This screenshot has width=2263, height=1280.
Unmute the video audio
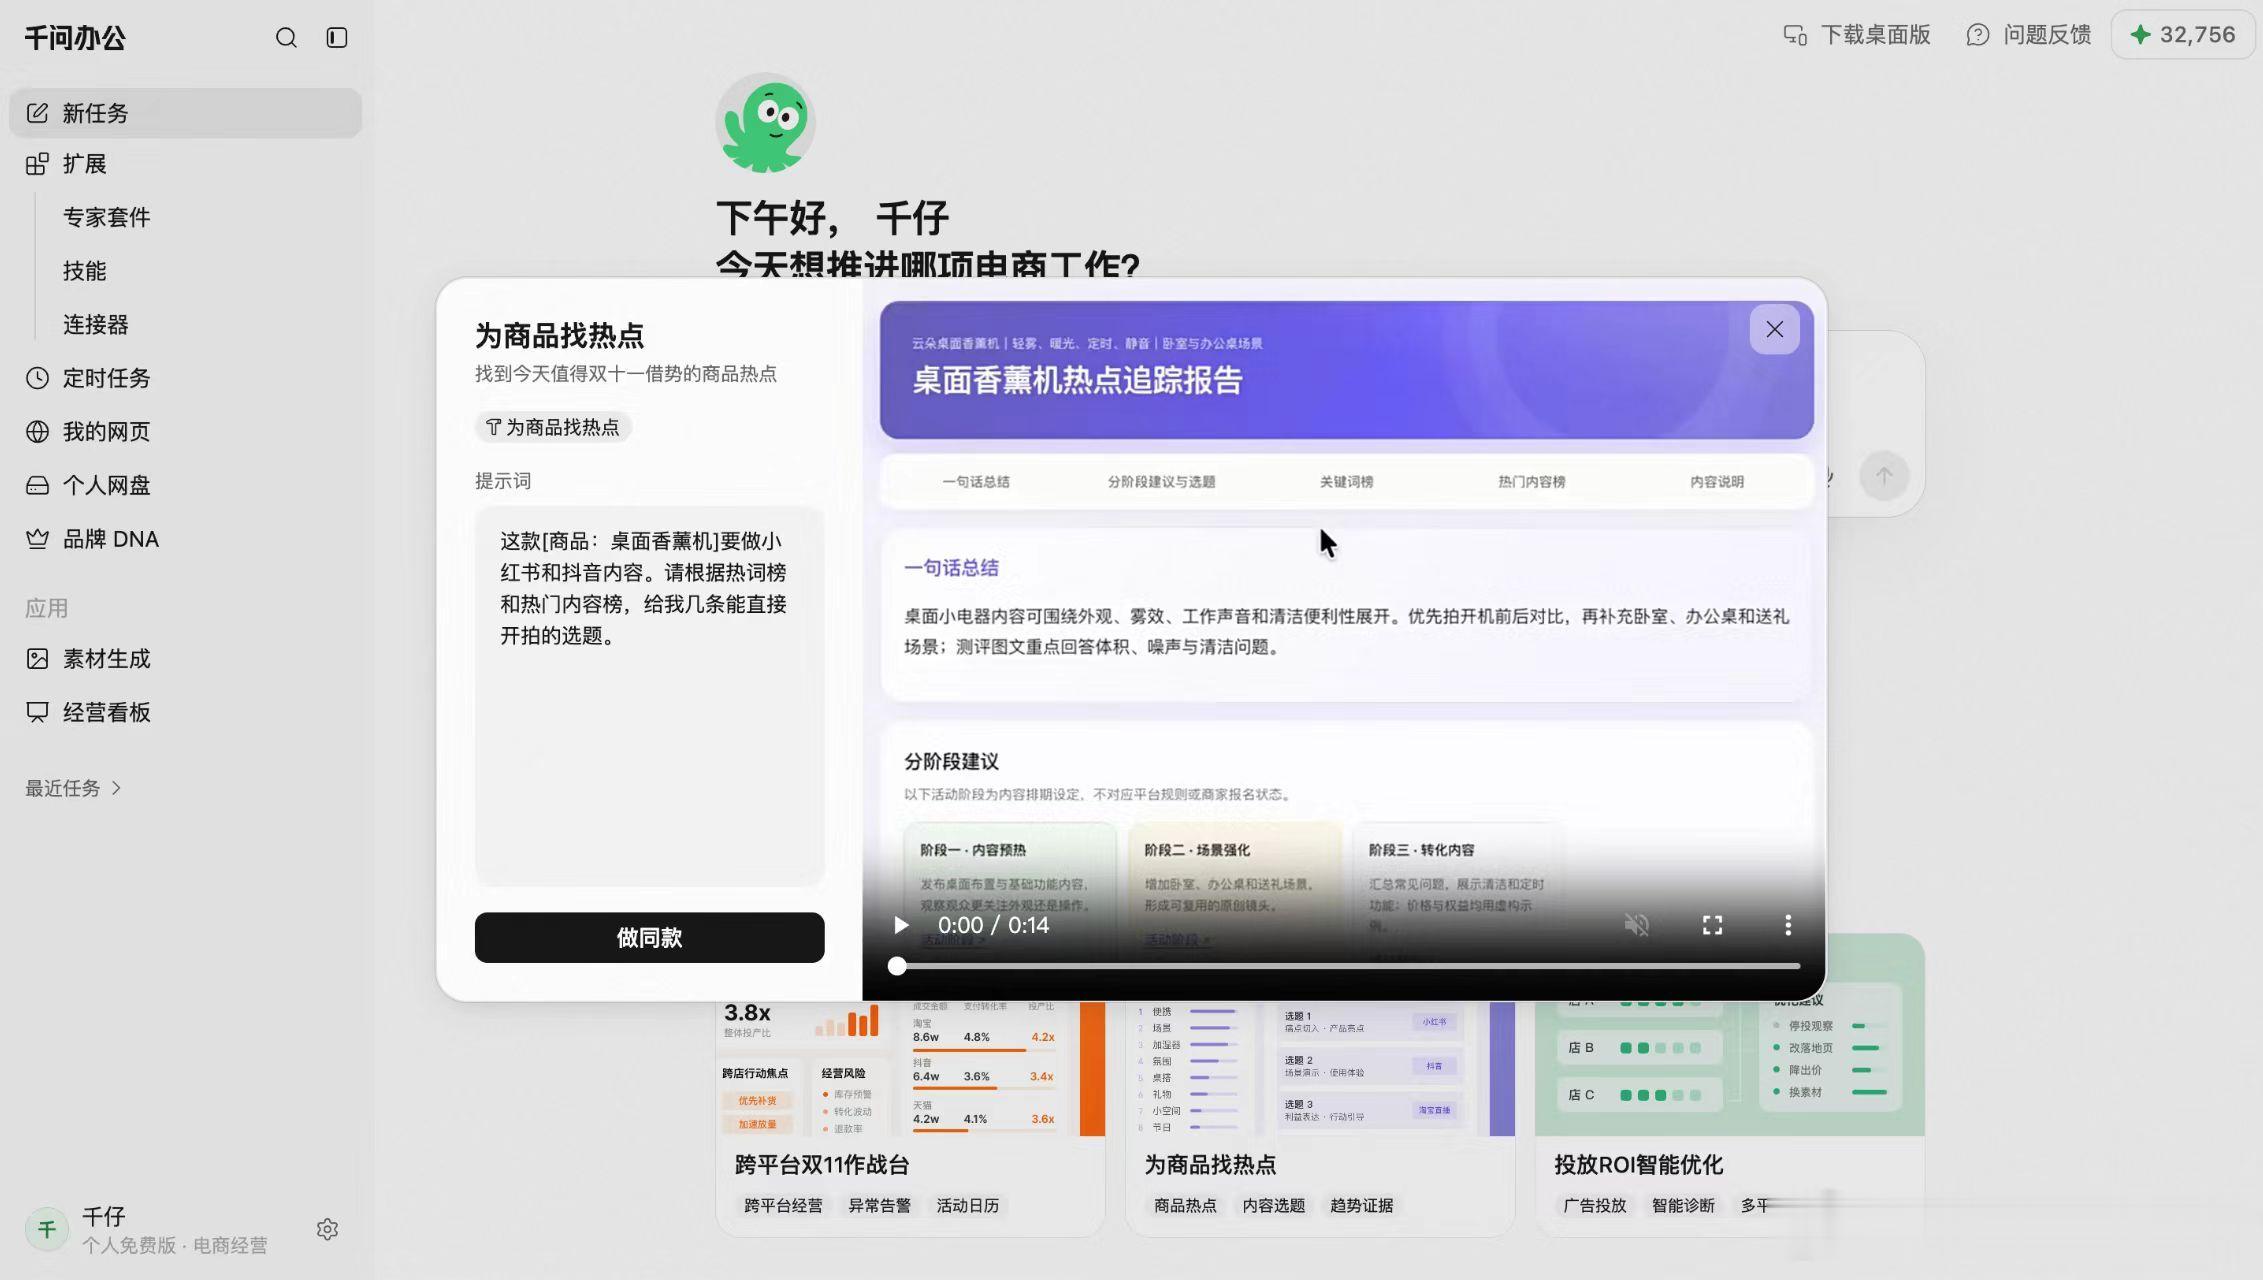[1637, 925]
